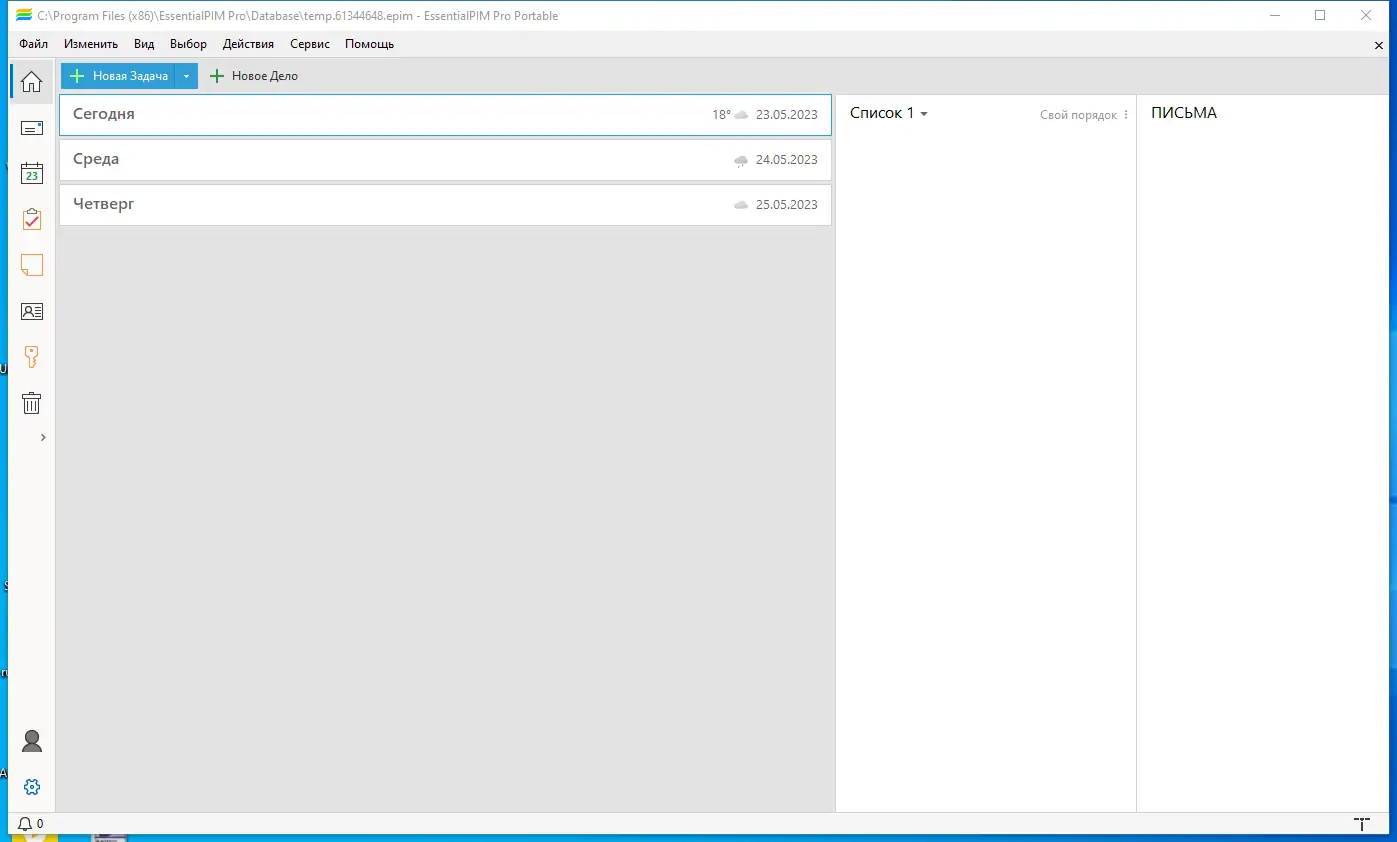Viewport: 1397px width, 842px height.
Task: Close the inner document with menu bar X
Action: coord(1379,45)
